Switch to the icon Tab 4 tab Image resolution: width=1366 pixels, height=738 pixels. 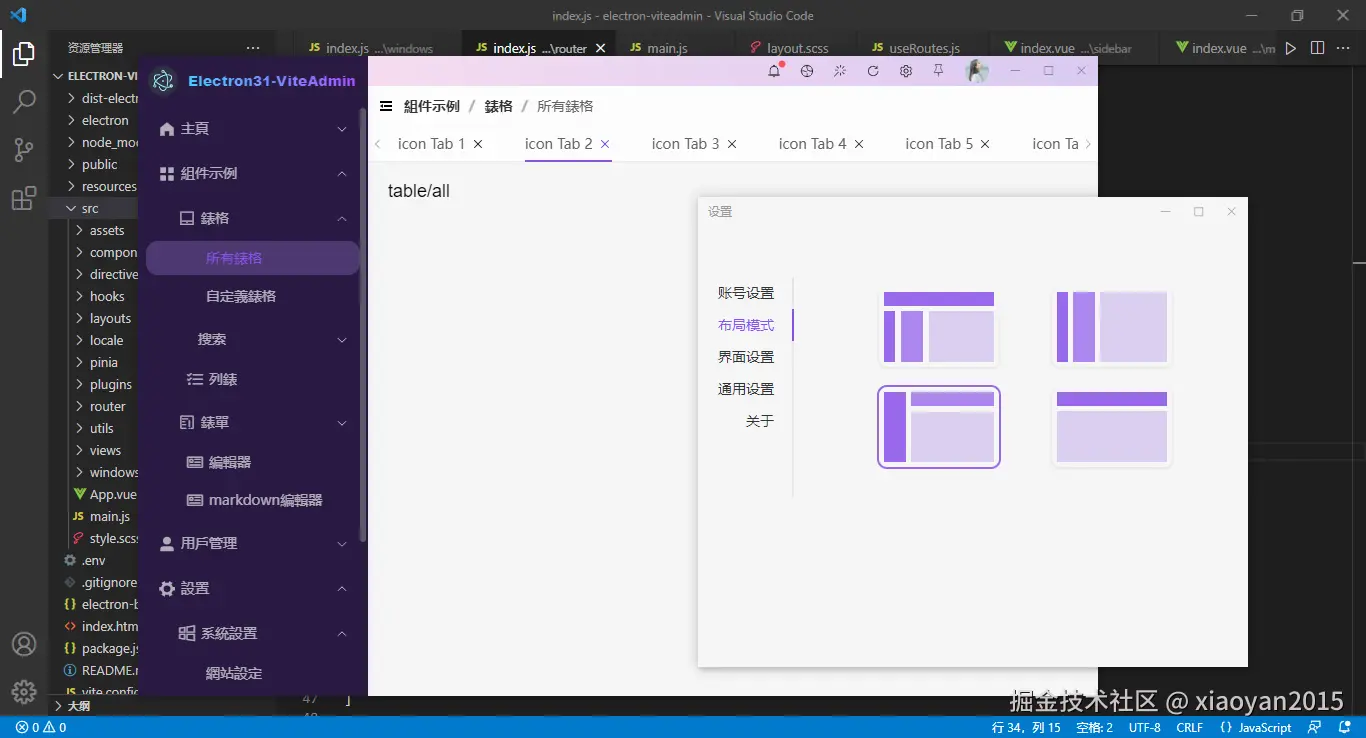812,143
